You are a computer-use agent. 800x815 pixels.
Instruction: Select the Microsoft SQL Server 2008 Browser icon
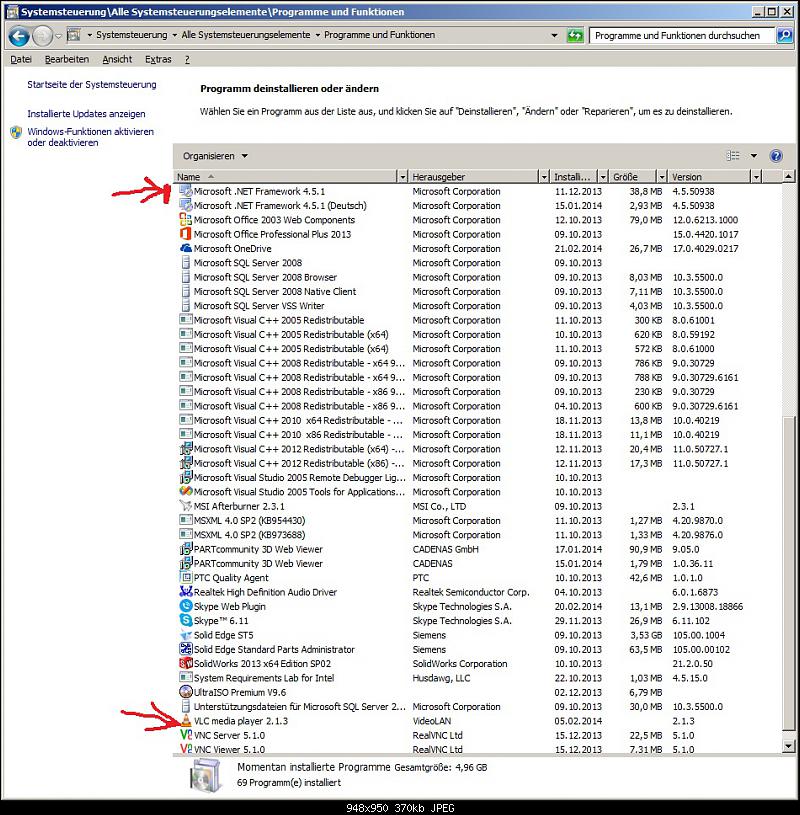pos(186,277)
